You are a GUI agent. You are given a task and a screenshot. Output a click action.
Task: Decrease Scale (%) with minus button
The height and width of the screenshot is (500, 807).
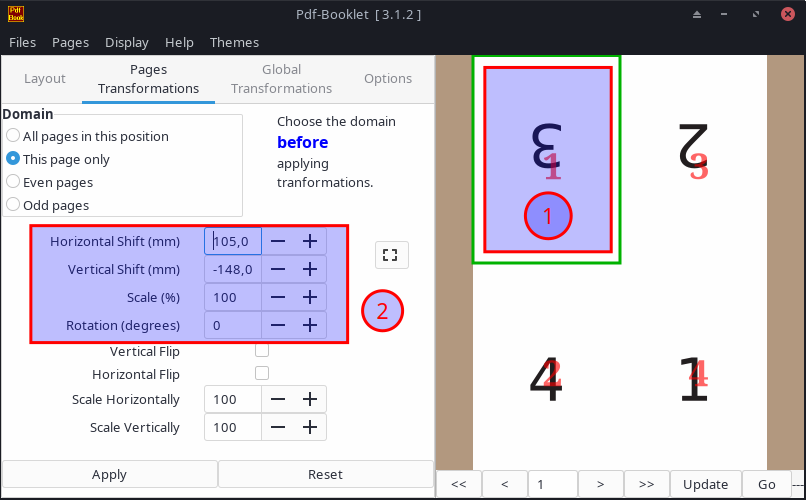coord(277,297)
